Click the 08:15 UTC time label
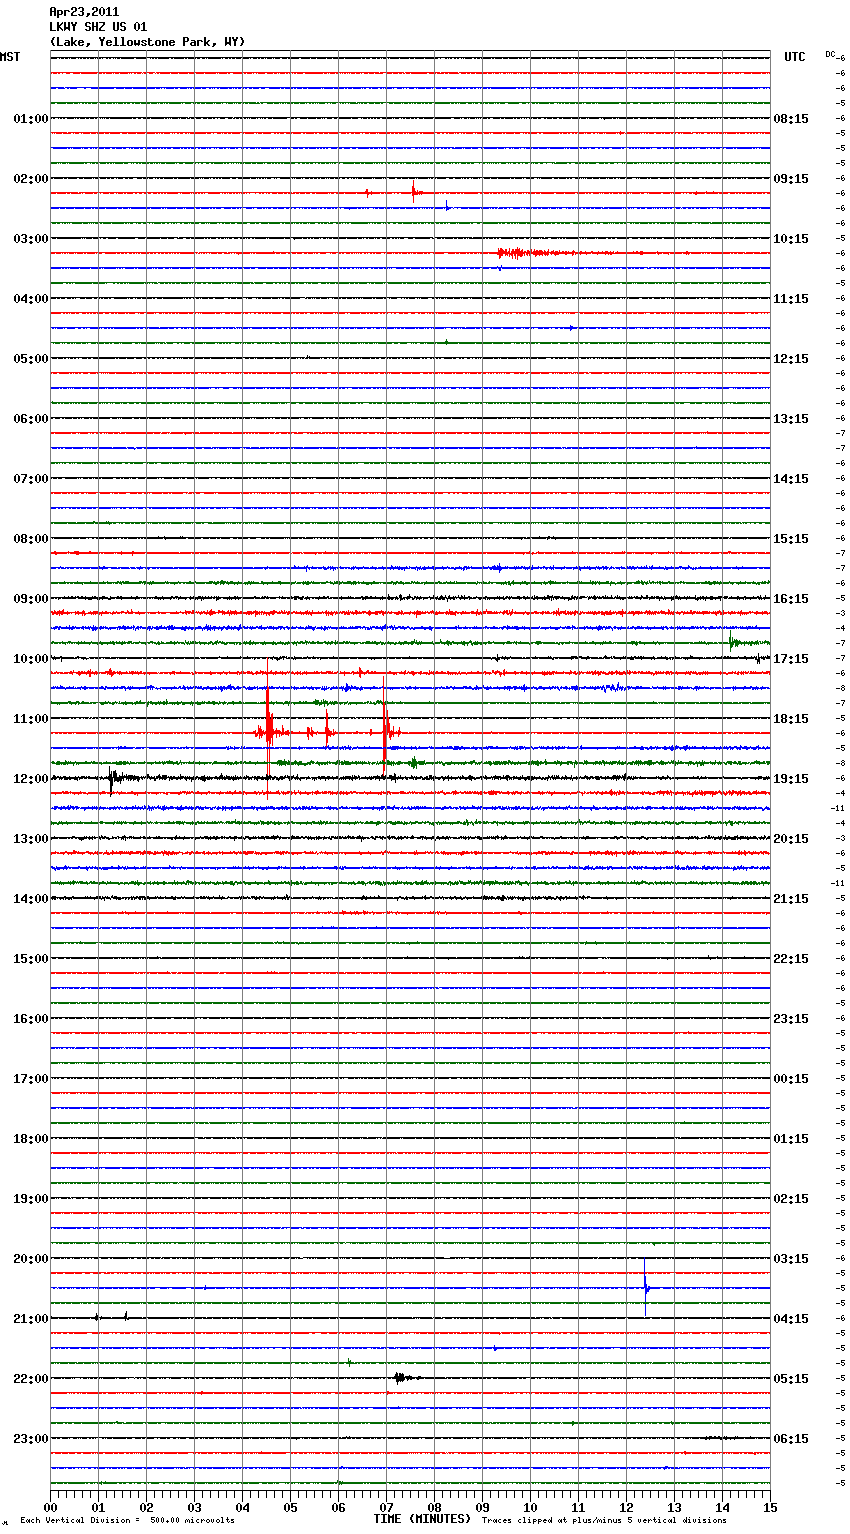 coord(791,118)
